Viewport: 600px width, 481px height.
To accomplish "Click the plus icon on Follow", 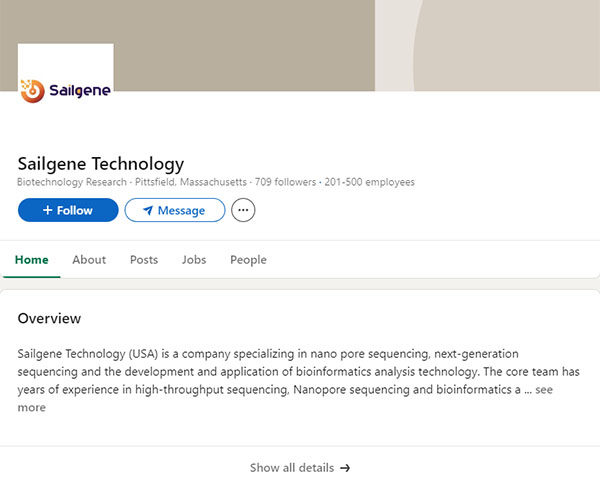I will click(47, 210).
